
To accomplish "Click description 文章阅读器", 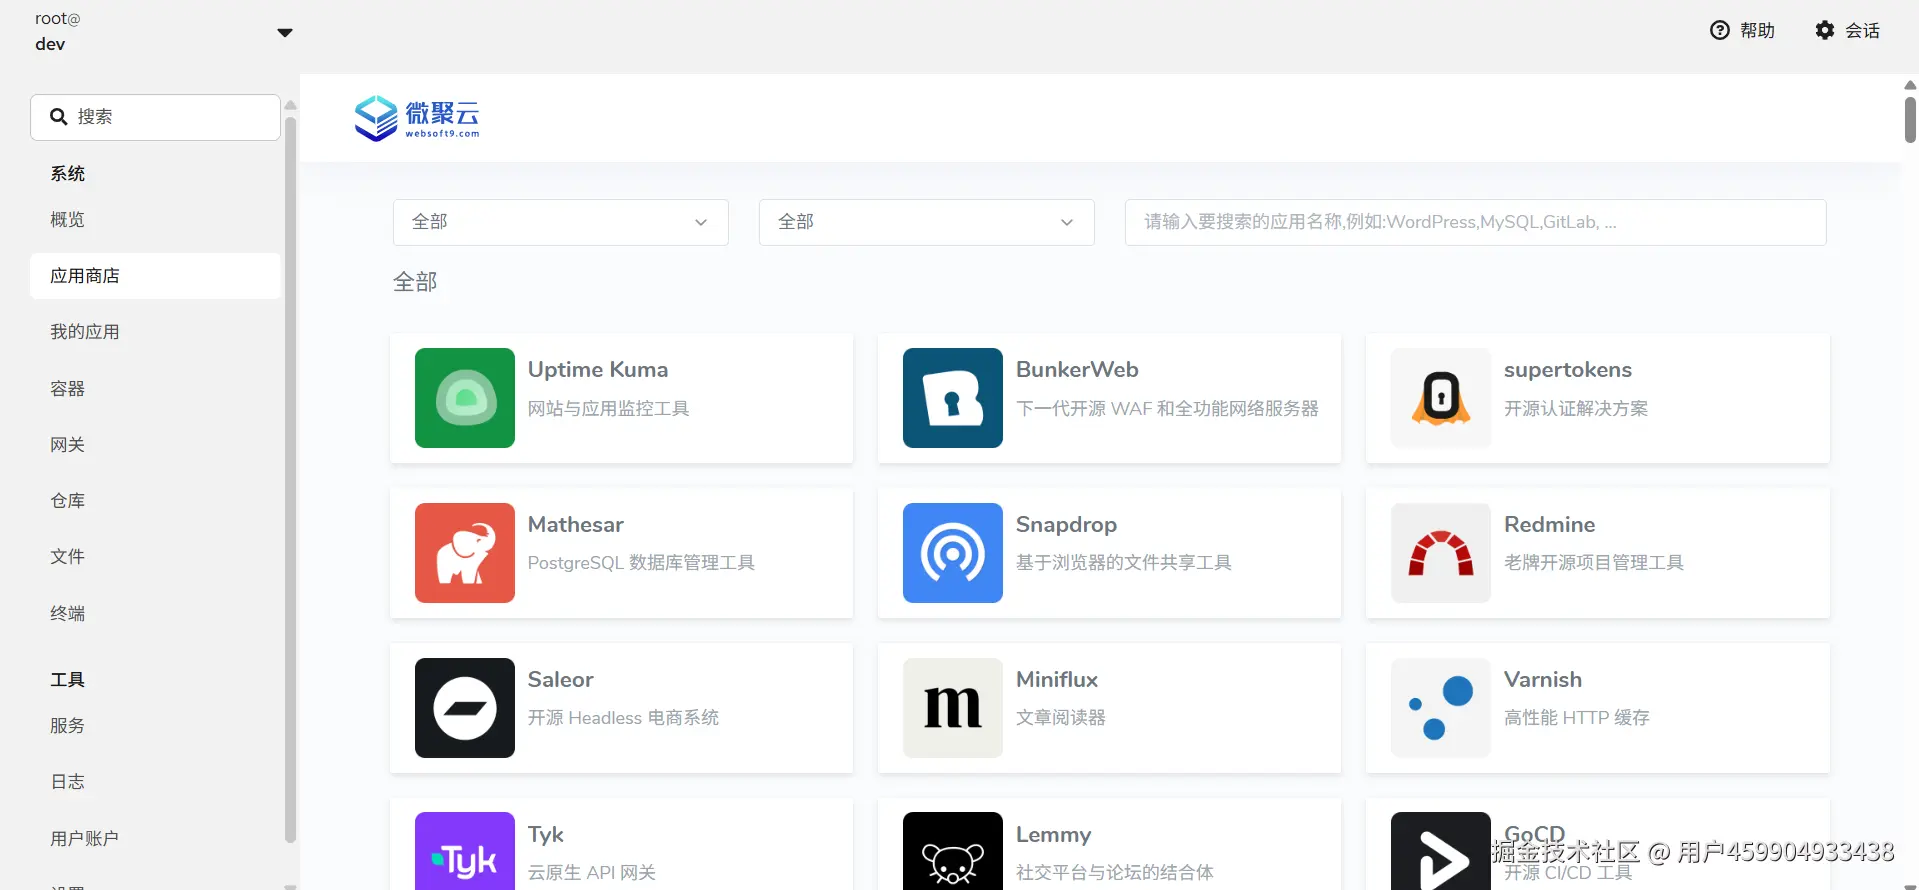I will [x=1061, y=717].
